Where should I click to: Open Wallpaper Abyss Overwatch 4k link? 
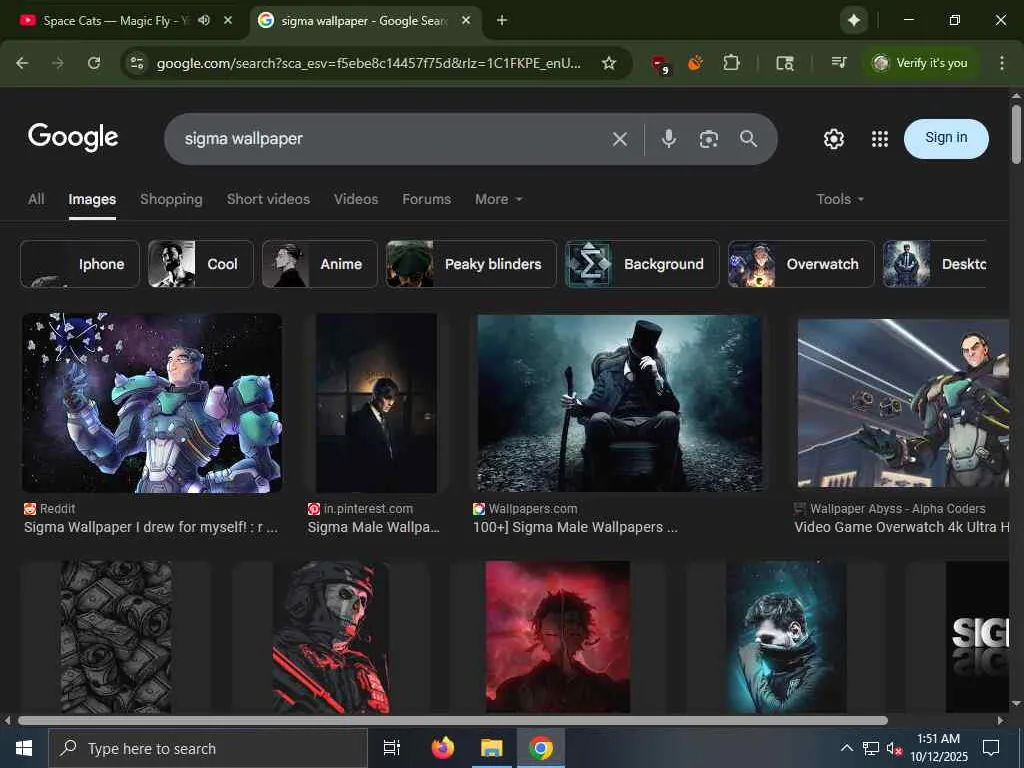pyautogui.click(x=902, y=527)
